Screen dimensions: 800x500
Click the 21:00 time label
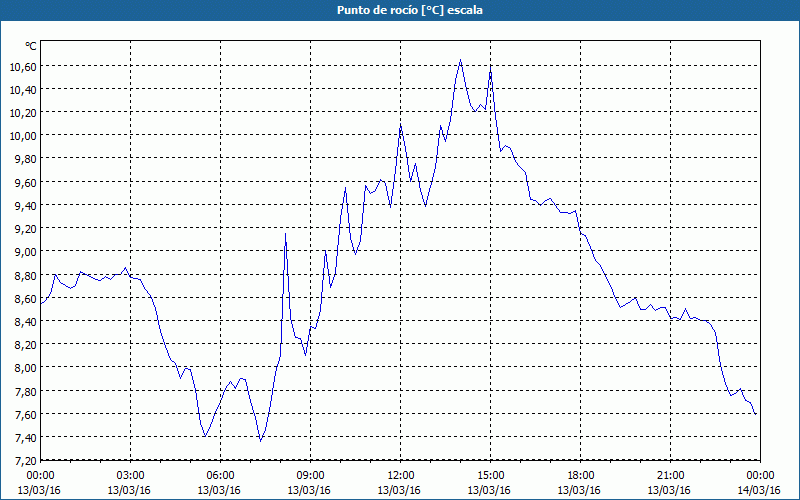coord(670,476)
